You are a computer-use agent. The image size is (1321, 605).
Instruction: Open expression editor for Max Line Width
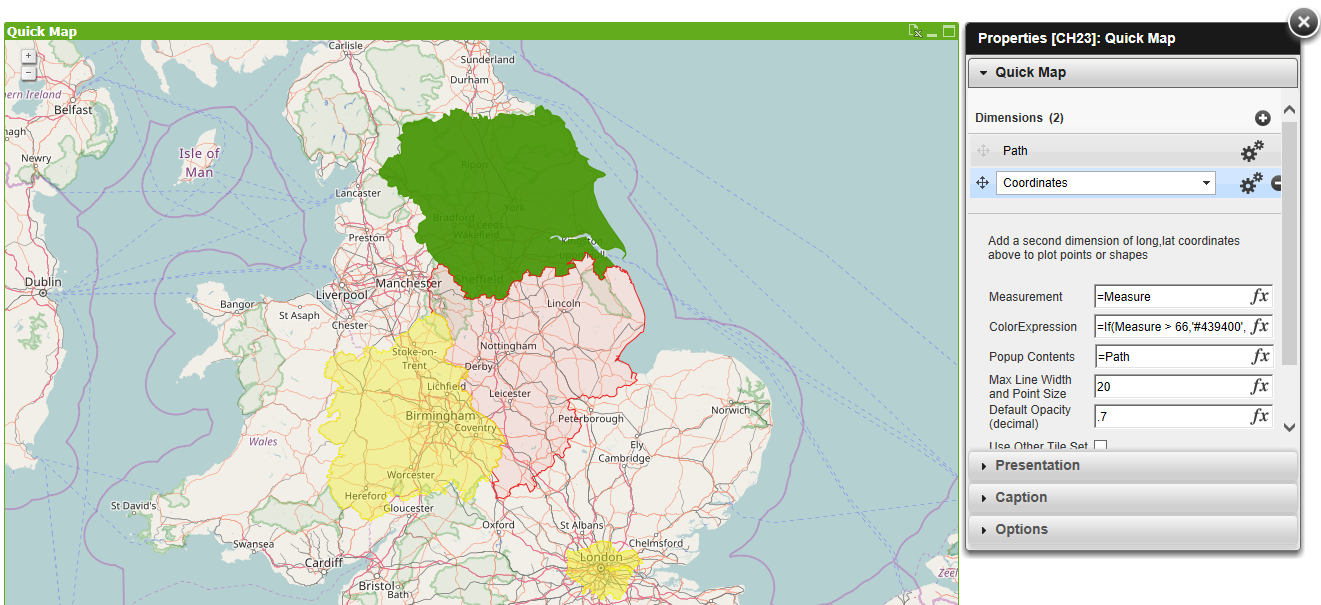(1260, 386)
